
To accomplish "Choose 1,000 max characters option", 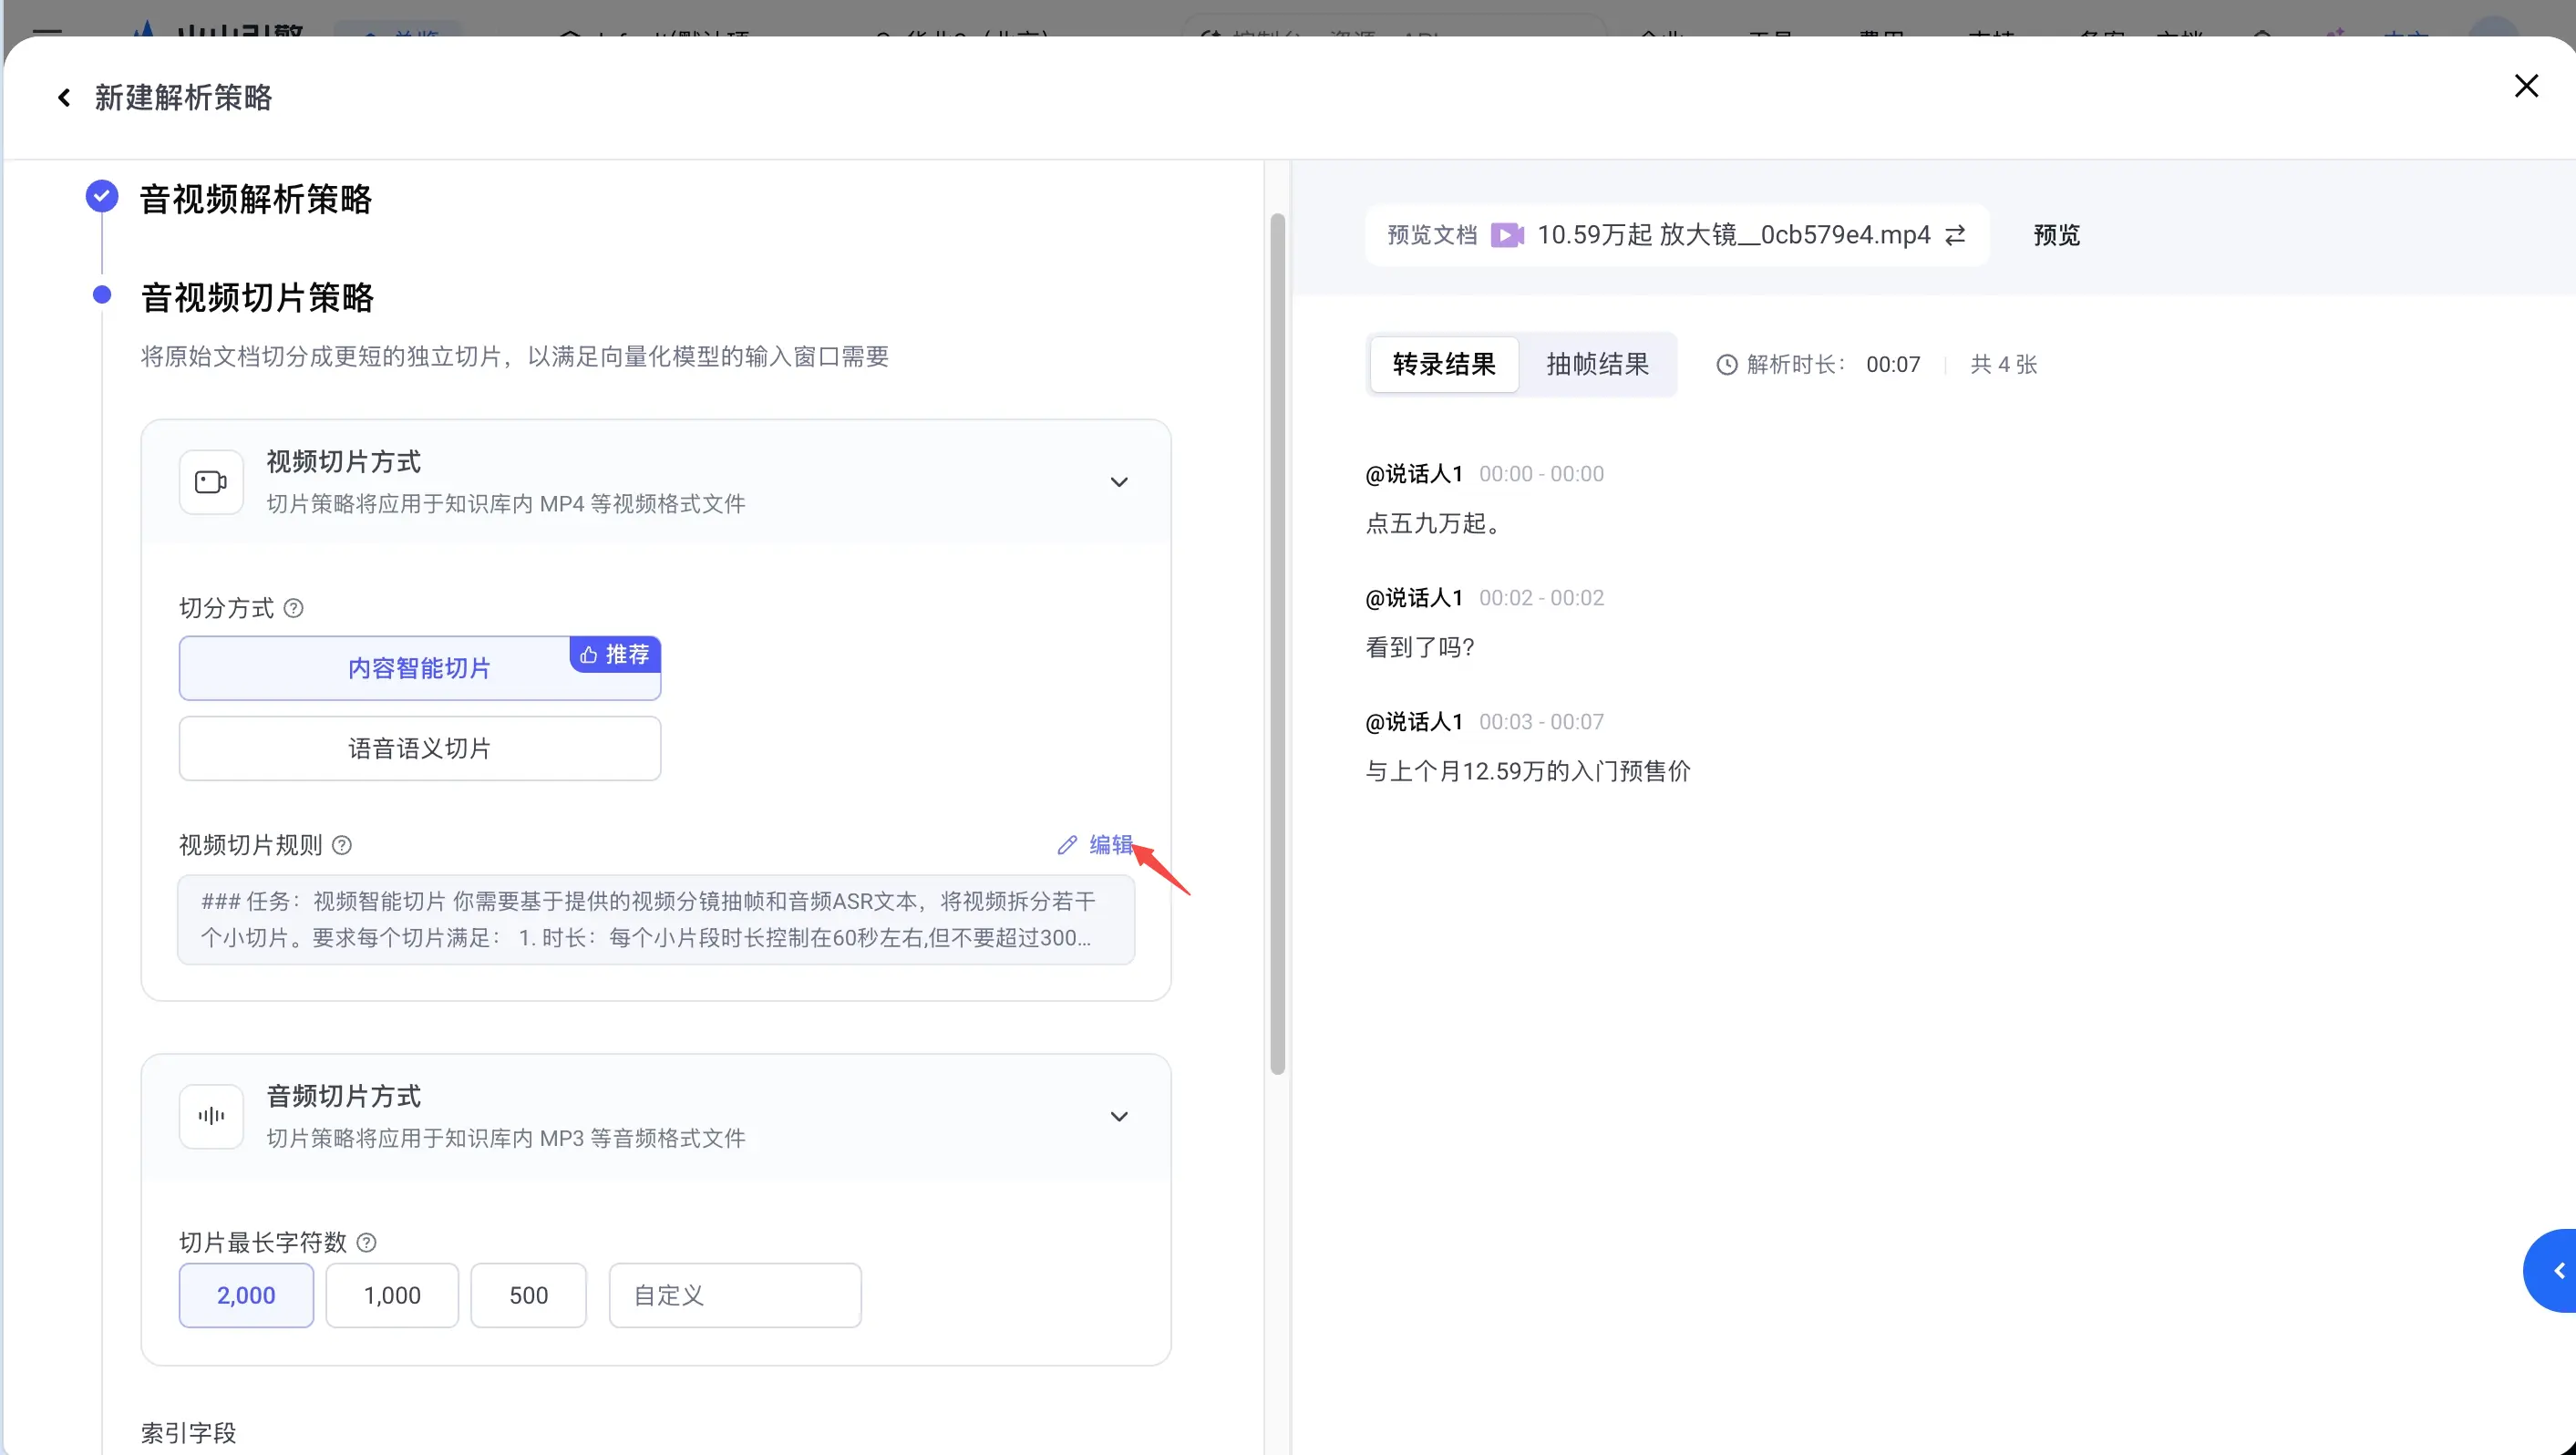I will [392, 1295].
